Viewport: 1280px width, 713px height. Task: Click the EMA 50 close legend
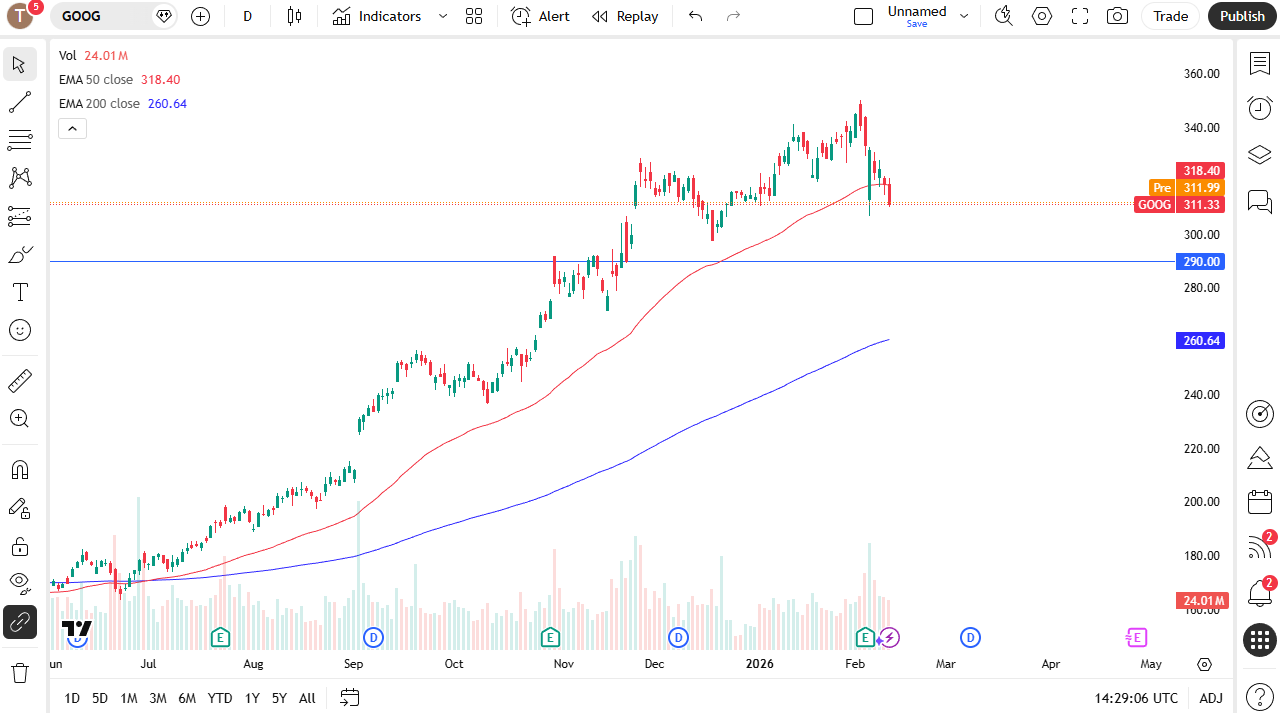pyautogui.click(x=119, y=79)
